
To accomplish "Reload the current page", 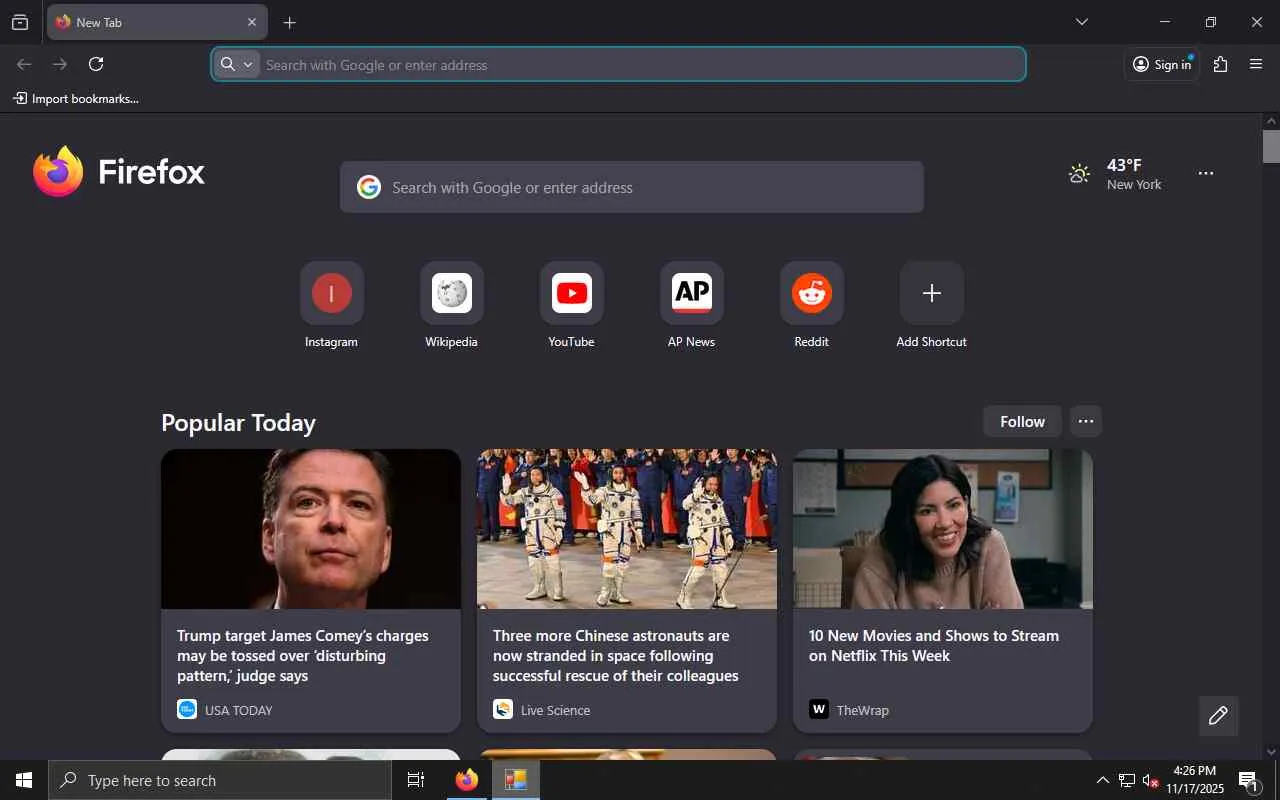I will [96, 64].
